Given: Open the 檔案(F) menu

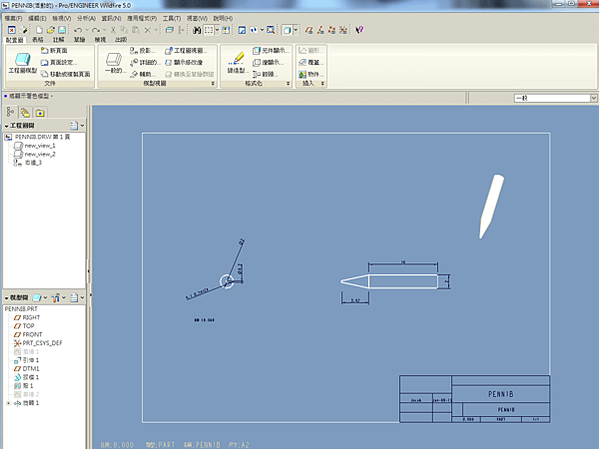Looking at the screenshot, I should 13,18.
